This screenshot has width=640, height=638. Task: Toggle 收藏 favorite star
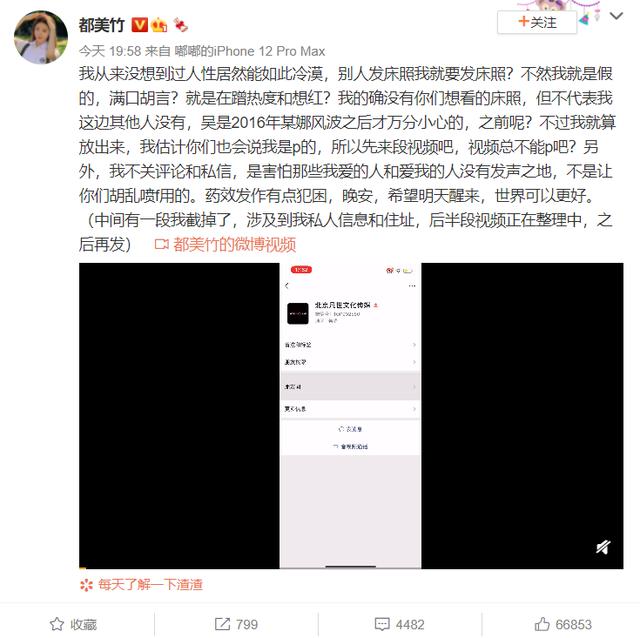pyautogui.click(x=73, y=624)
